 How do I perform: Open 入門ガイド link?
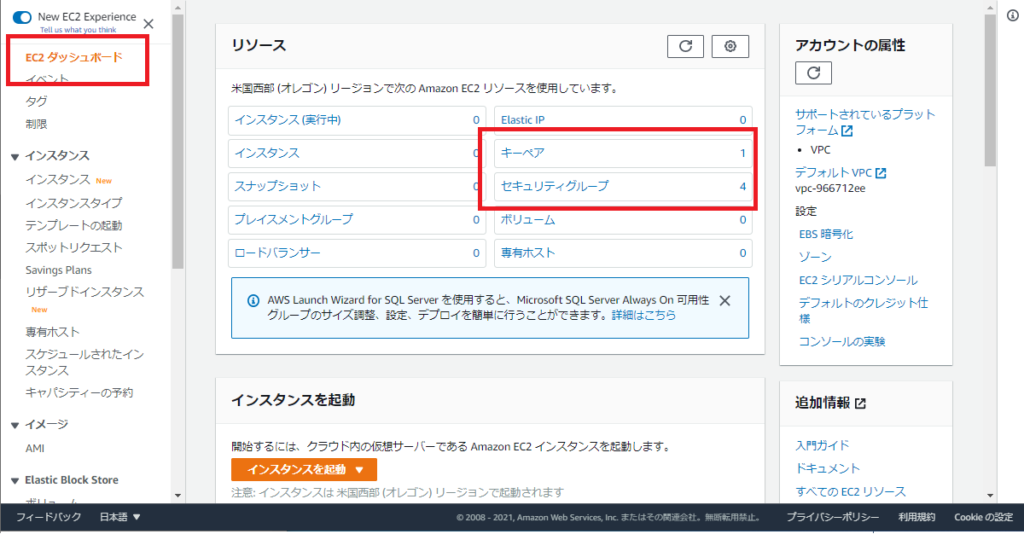coord(822,445)
